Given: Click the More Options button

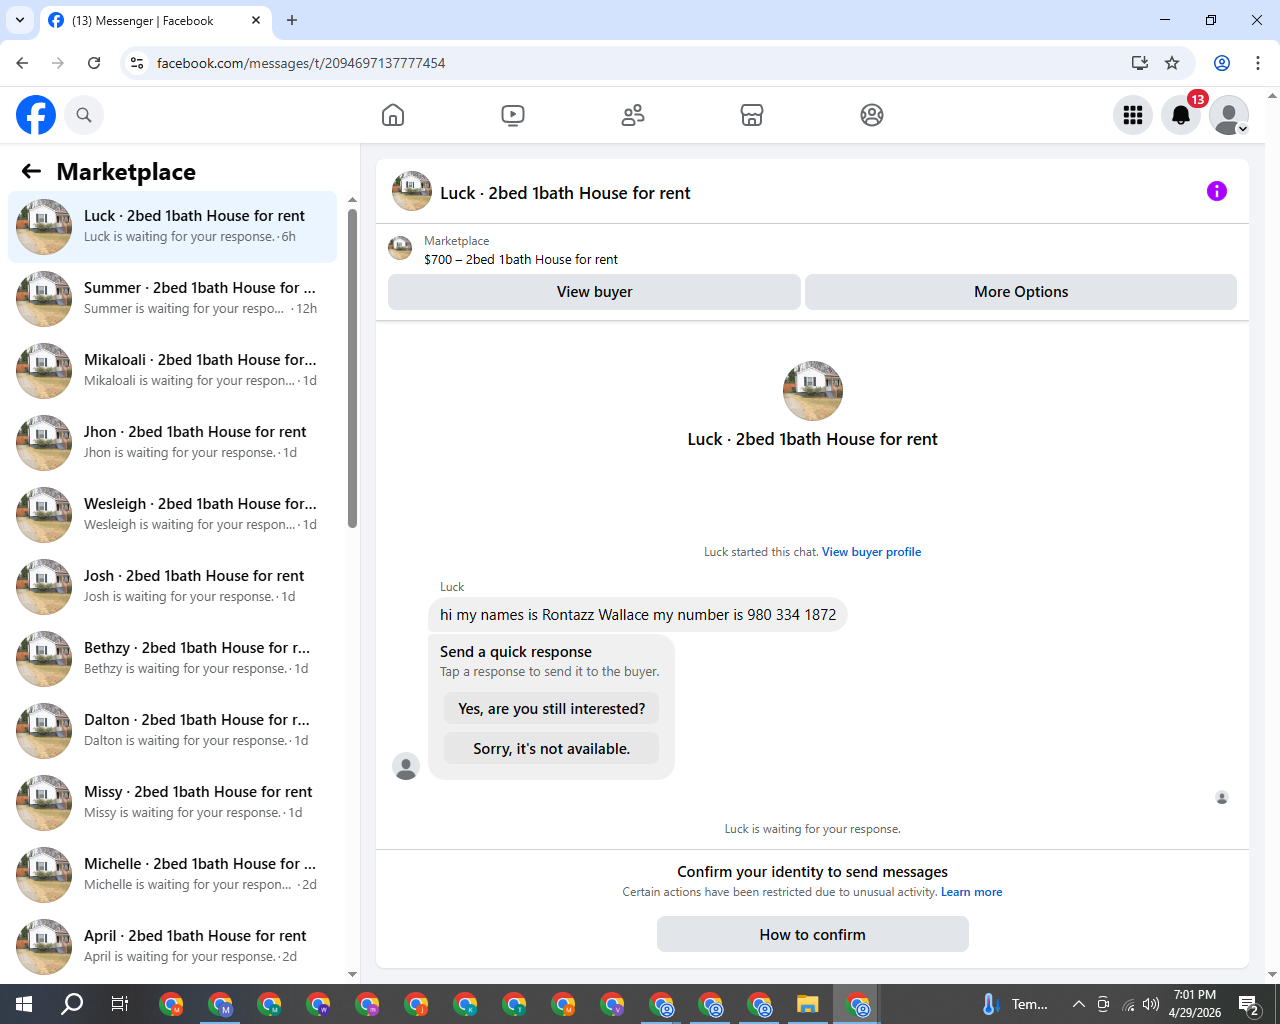Looking at the screenshot, I should coord(1021,292).
